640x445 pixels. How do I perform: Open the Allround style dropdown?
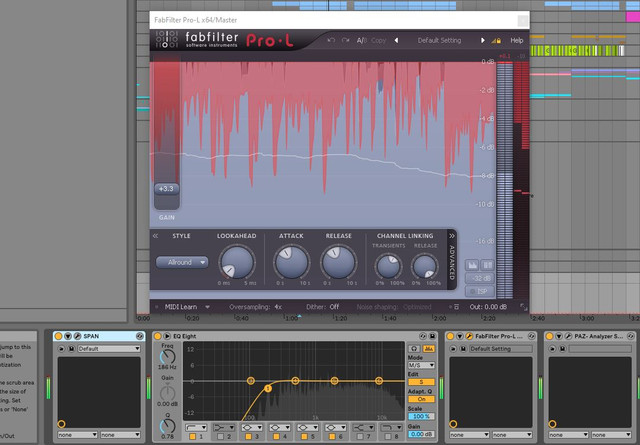pyautogui.click(x=182, y=262)
